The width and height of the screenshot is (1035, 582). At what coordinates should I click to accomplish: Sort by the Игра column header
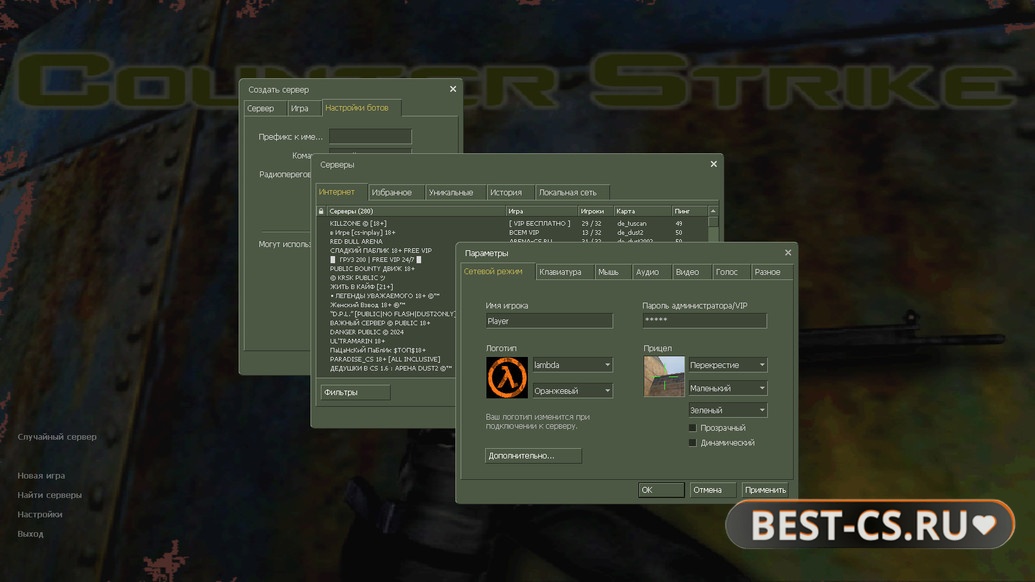542,211
